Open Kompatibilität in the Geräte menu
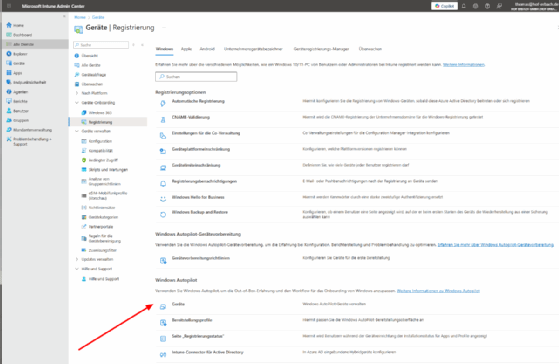 [x=101, y=151]
